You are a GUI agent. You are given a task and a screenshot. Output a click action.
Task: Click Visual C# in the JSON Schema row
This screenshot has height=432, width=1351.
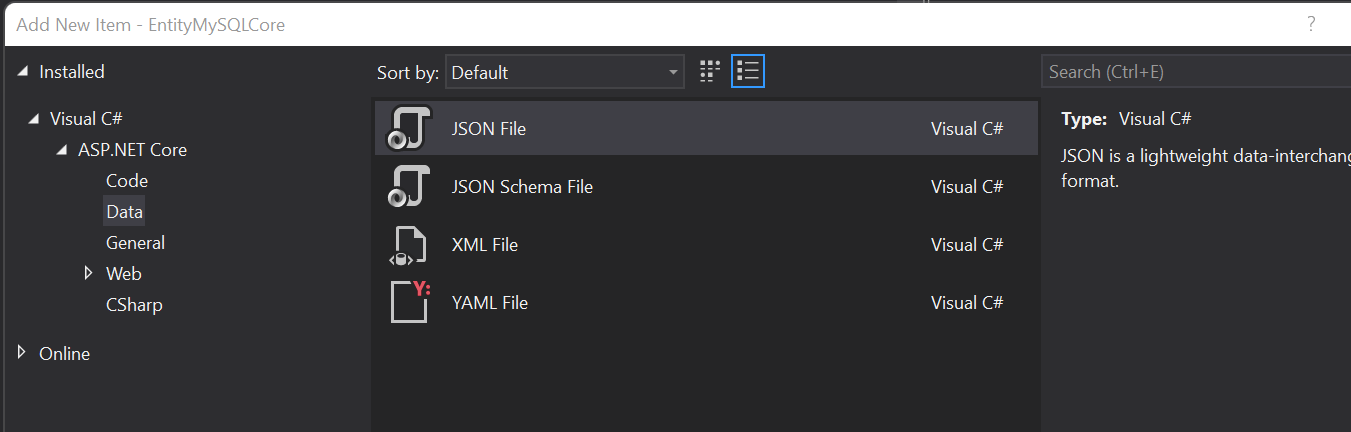(x=967, y=187)
